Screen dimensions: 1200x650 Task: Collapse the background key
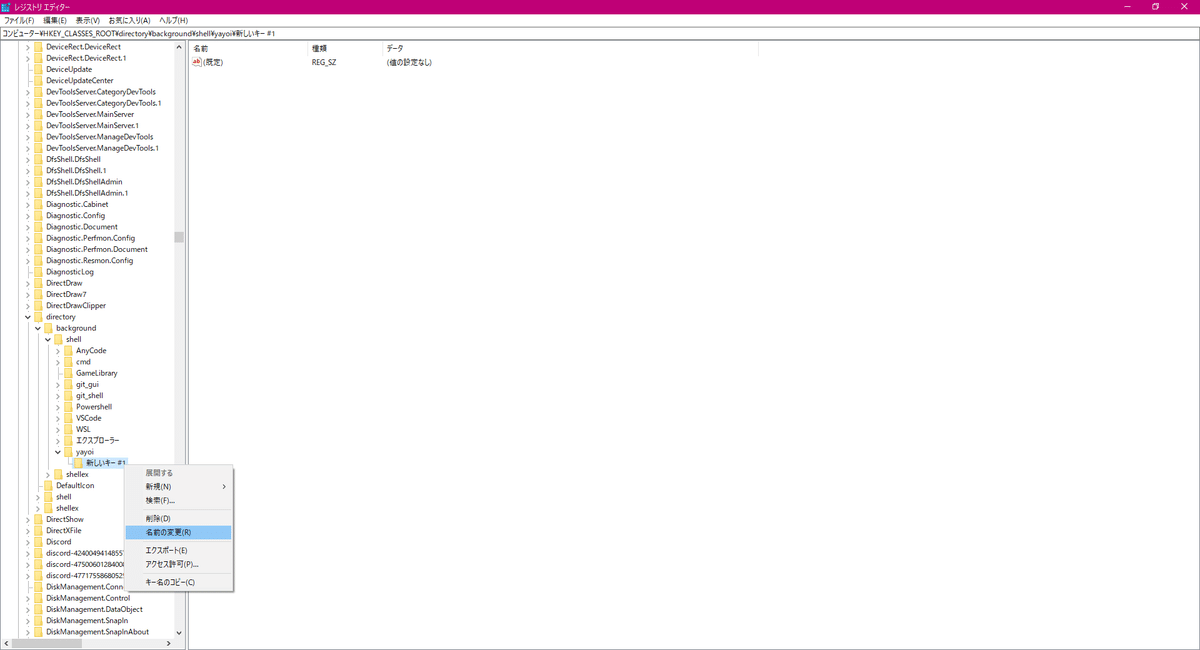(x=37, y=328)
